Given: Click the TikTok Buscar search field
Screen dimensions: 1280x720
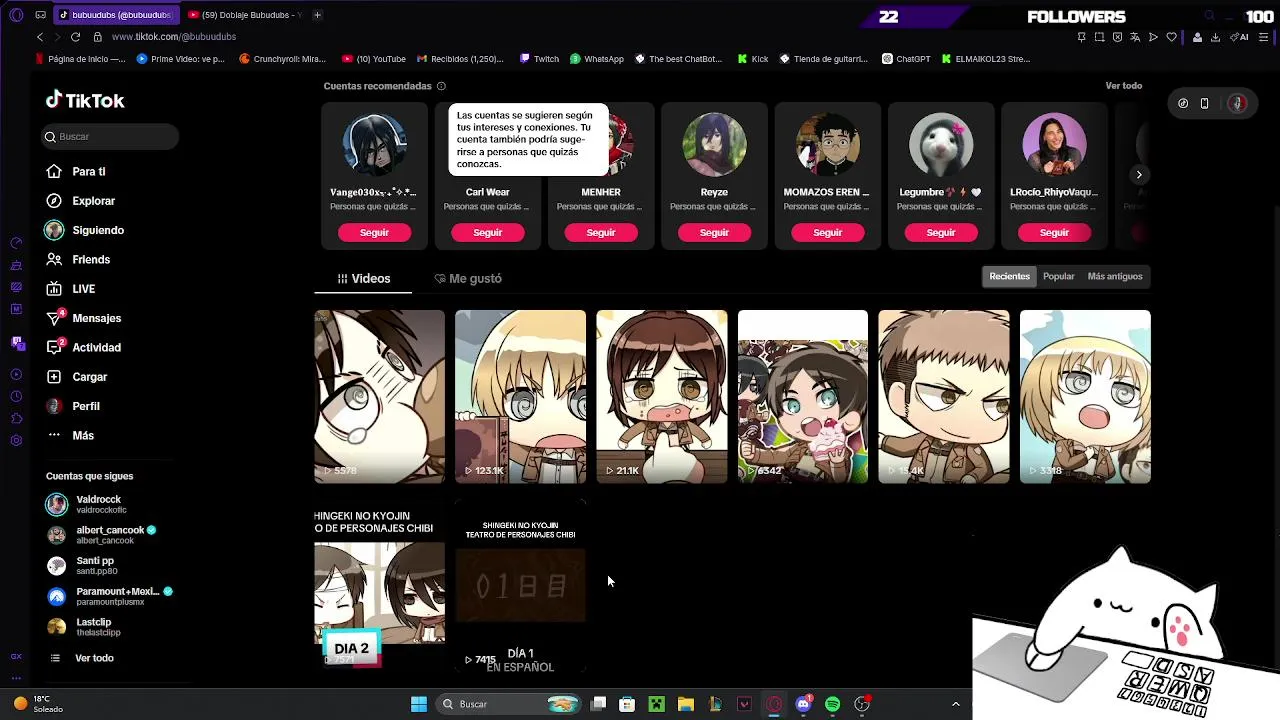Looking at the screenshot, I should 110,137.
